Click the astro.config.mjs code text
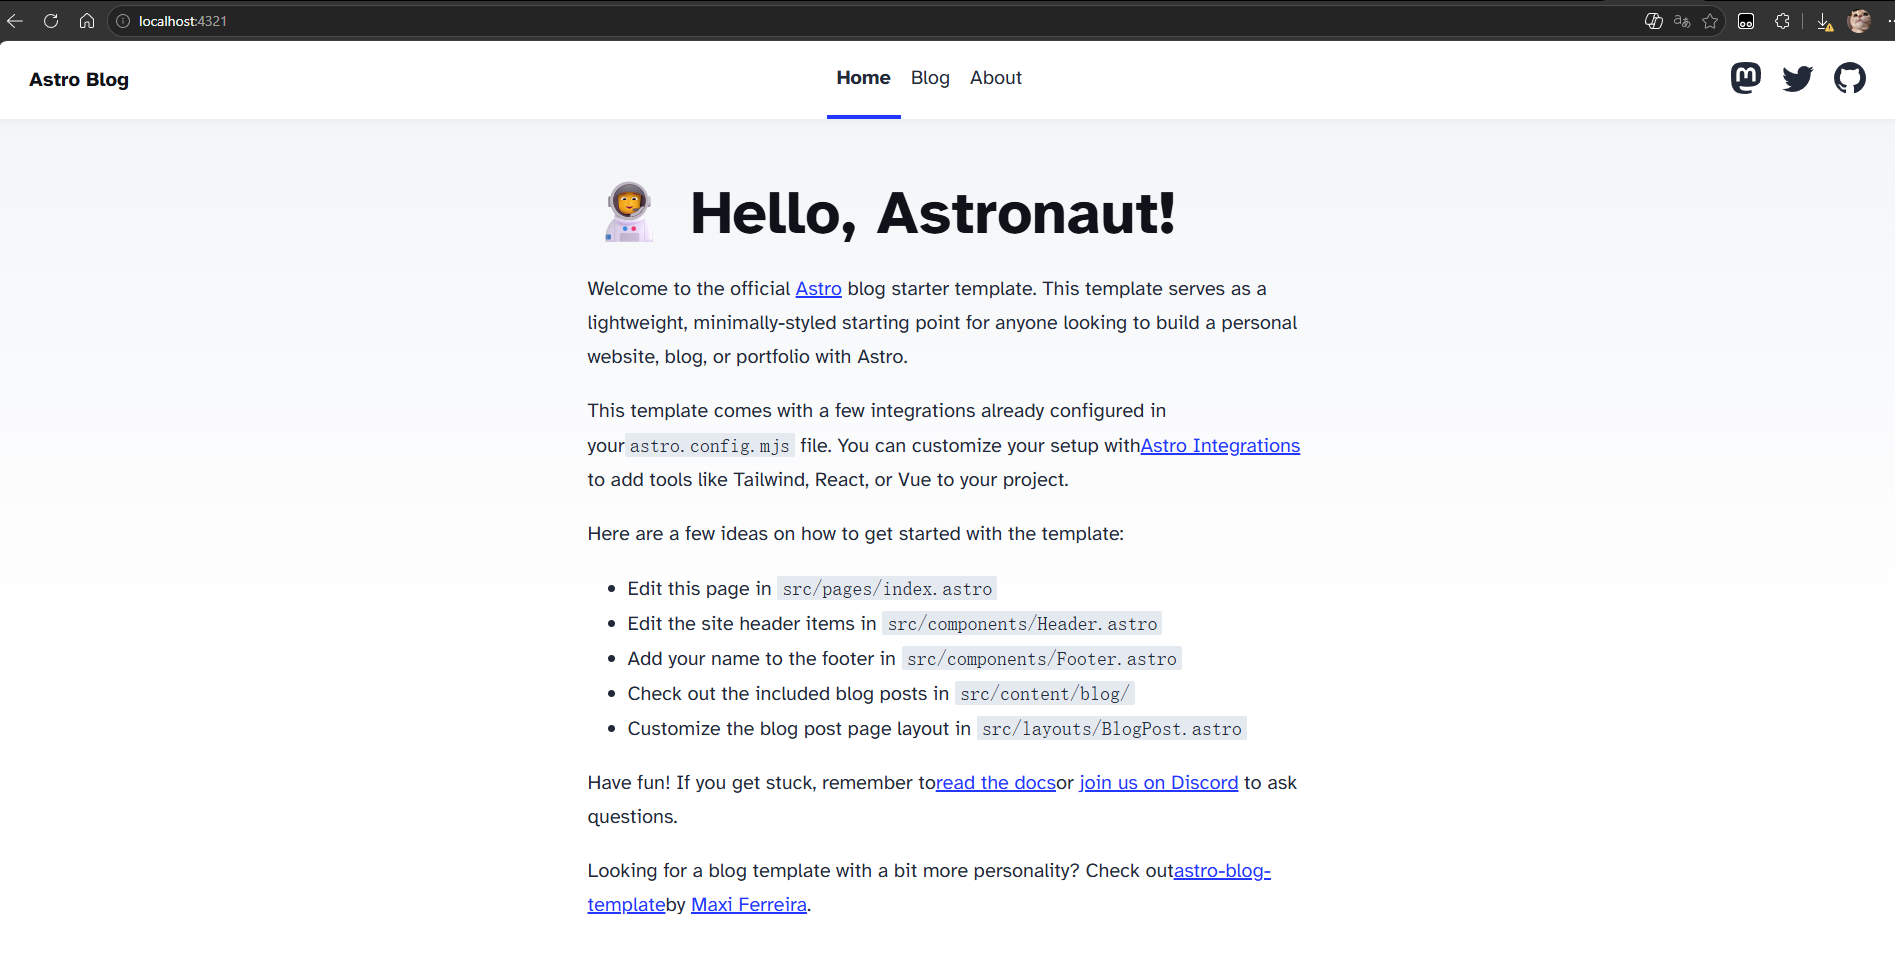Screen dimensions: 1895x954 710,446
